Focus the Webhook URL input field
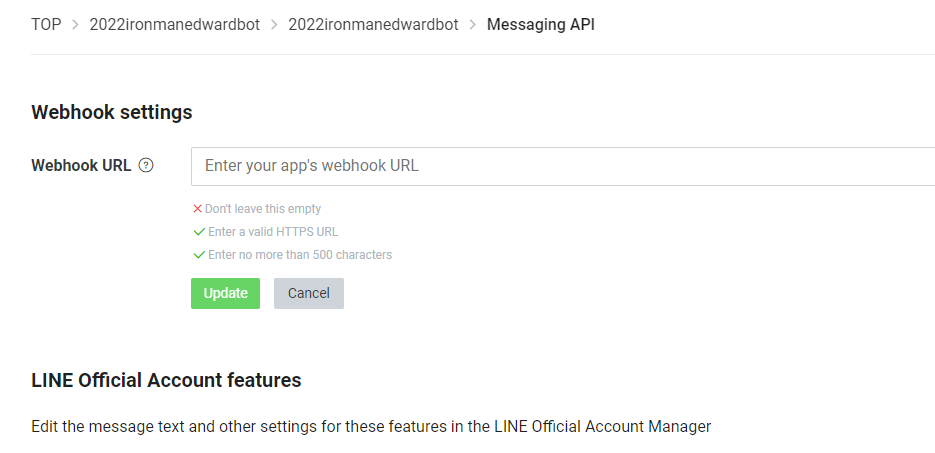Screen dimensions: 935x453 coord(562,166)
